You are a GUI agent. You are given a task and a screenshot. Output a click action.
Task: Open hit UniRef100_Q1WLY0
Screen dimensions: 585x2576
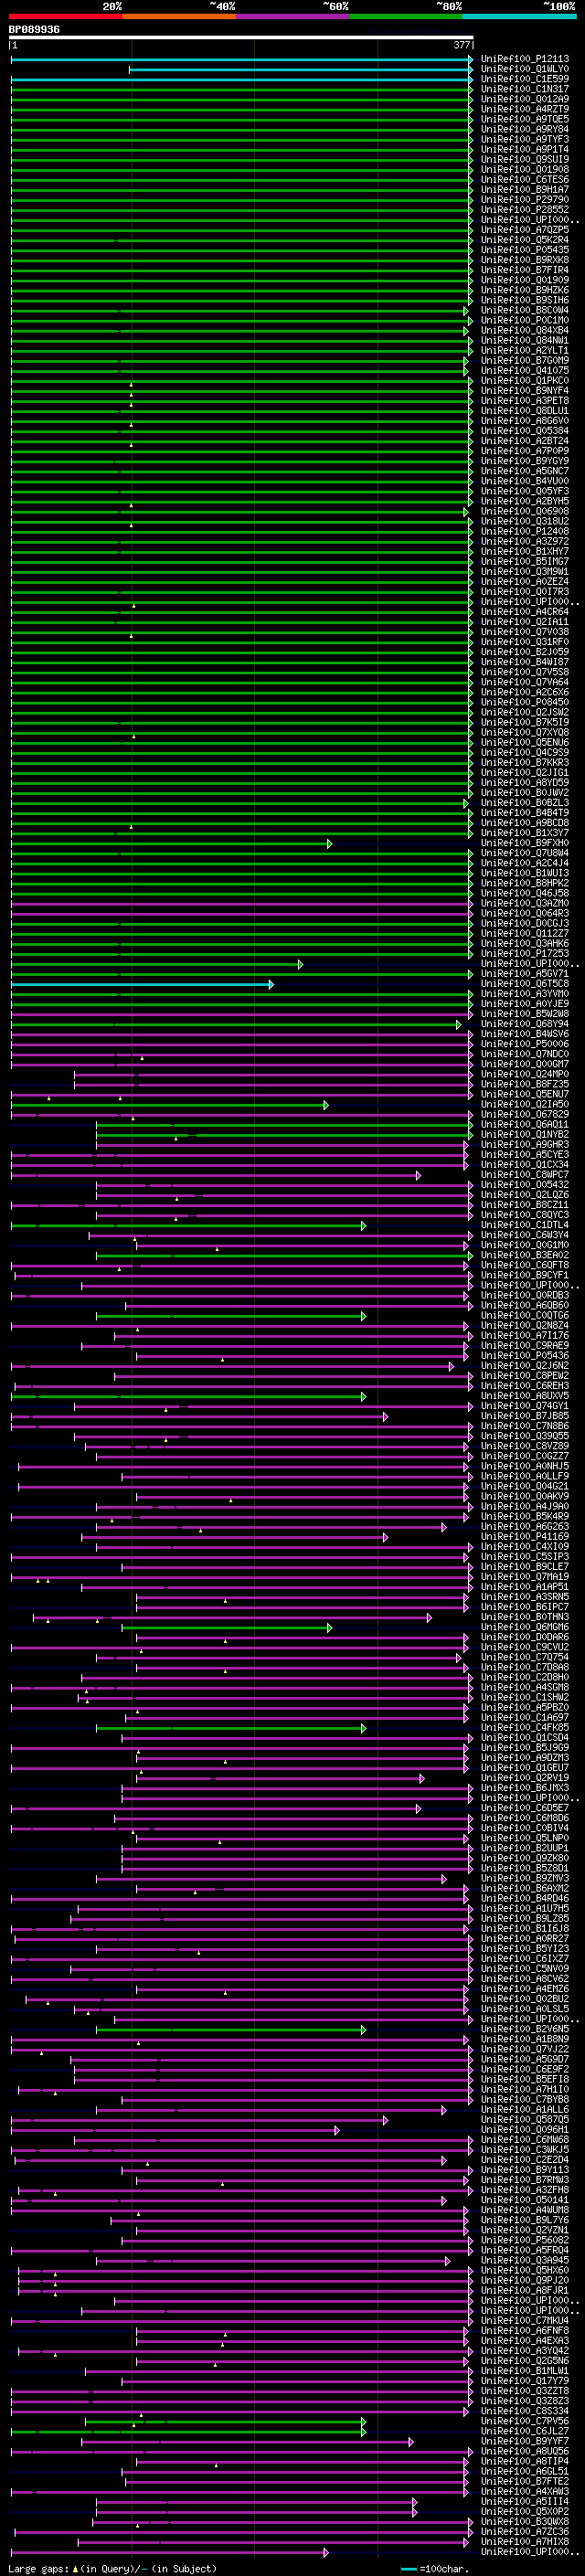pyautogui.click(x=525, y=69)
